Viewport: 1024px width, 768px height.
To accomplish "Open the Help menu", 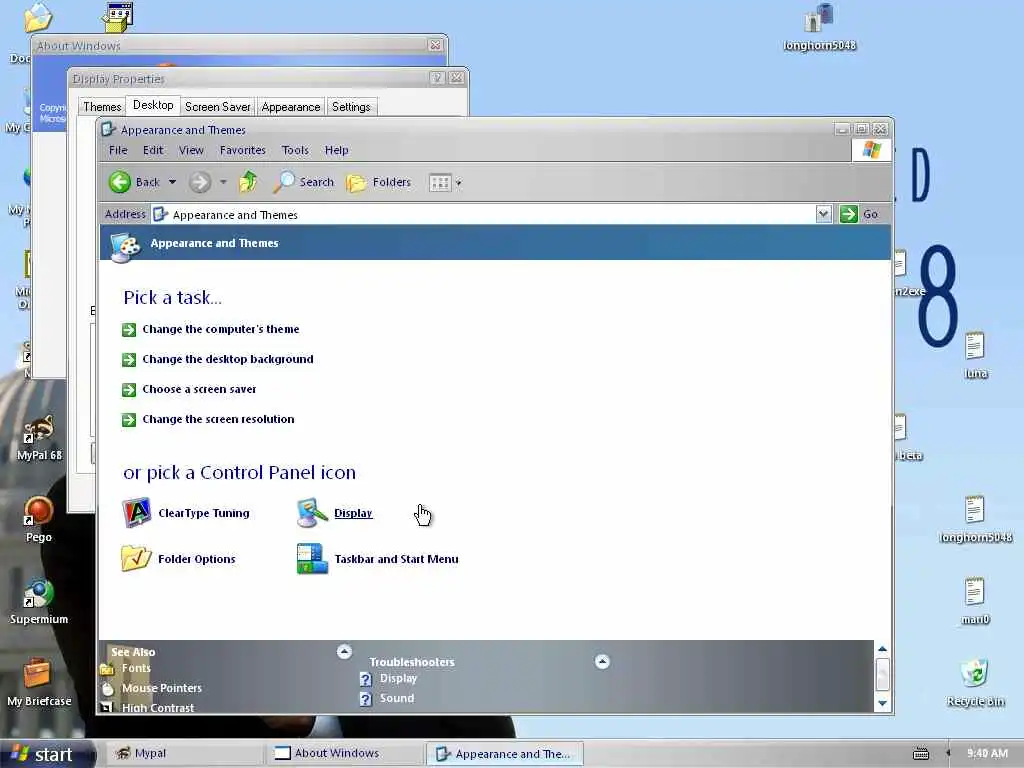I will 336,150.
